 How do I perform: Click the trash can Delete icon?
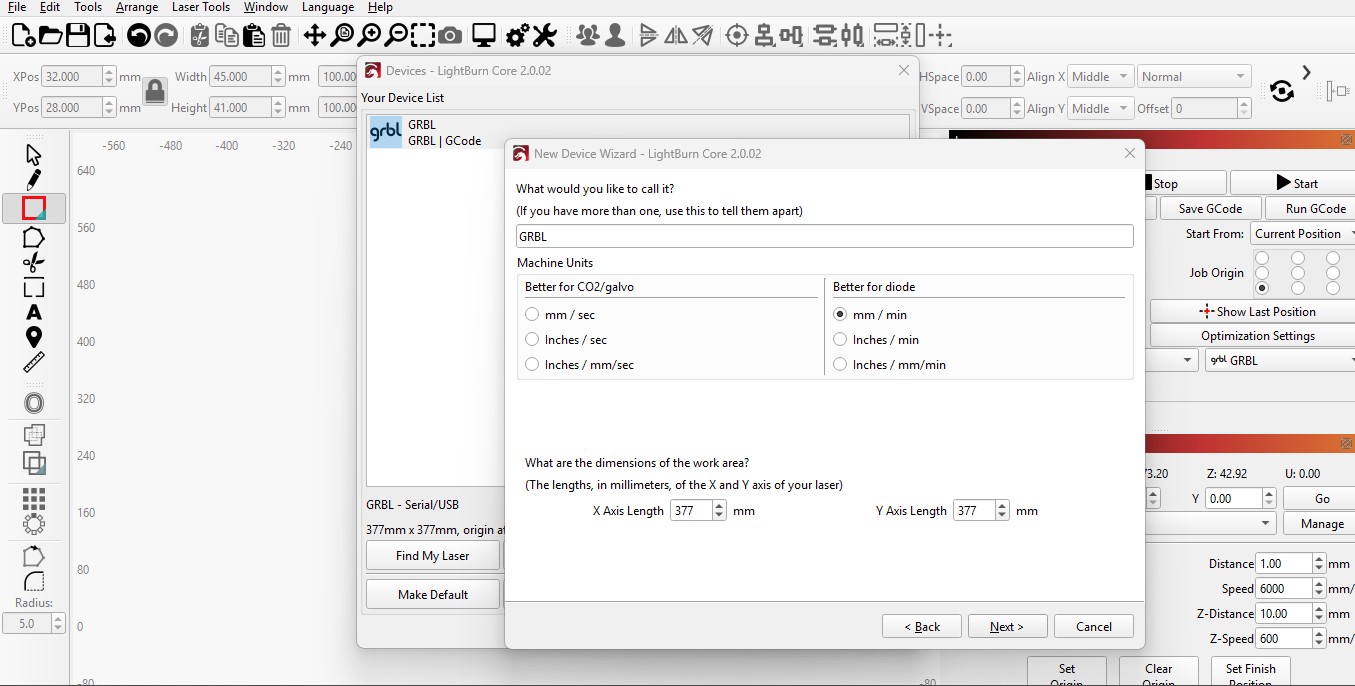[x=281, y=36]
